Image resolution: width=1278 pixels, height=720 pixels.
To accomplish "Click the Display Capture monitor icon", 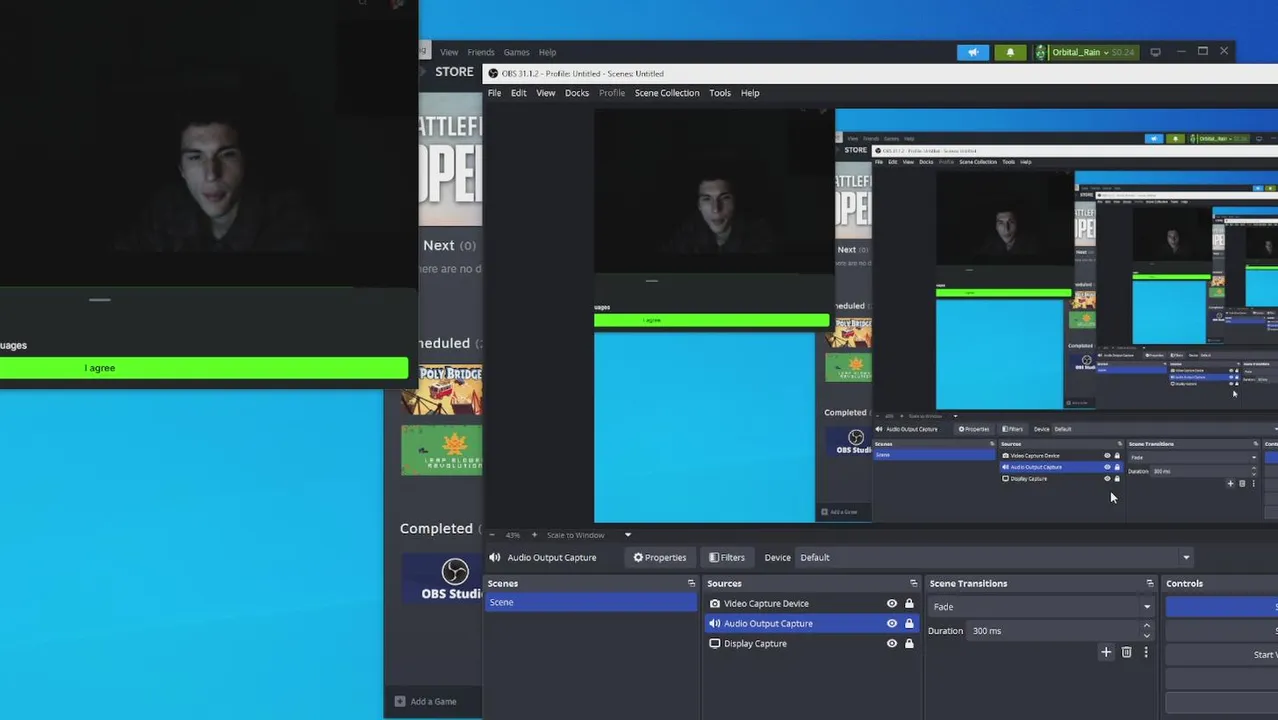I will pyautogui.click(x=715, y=644).
